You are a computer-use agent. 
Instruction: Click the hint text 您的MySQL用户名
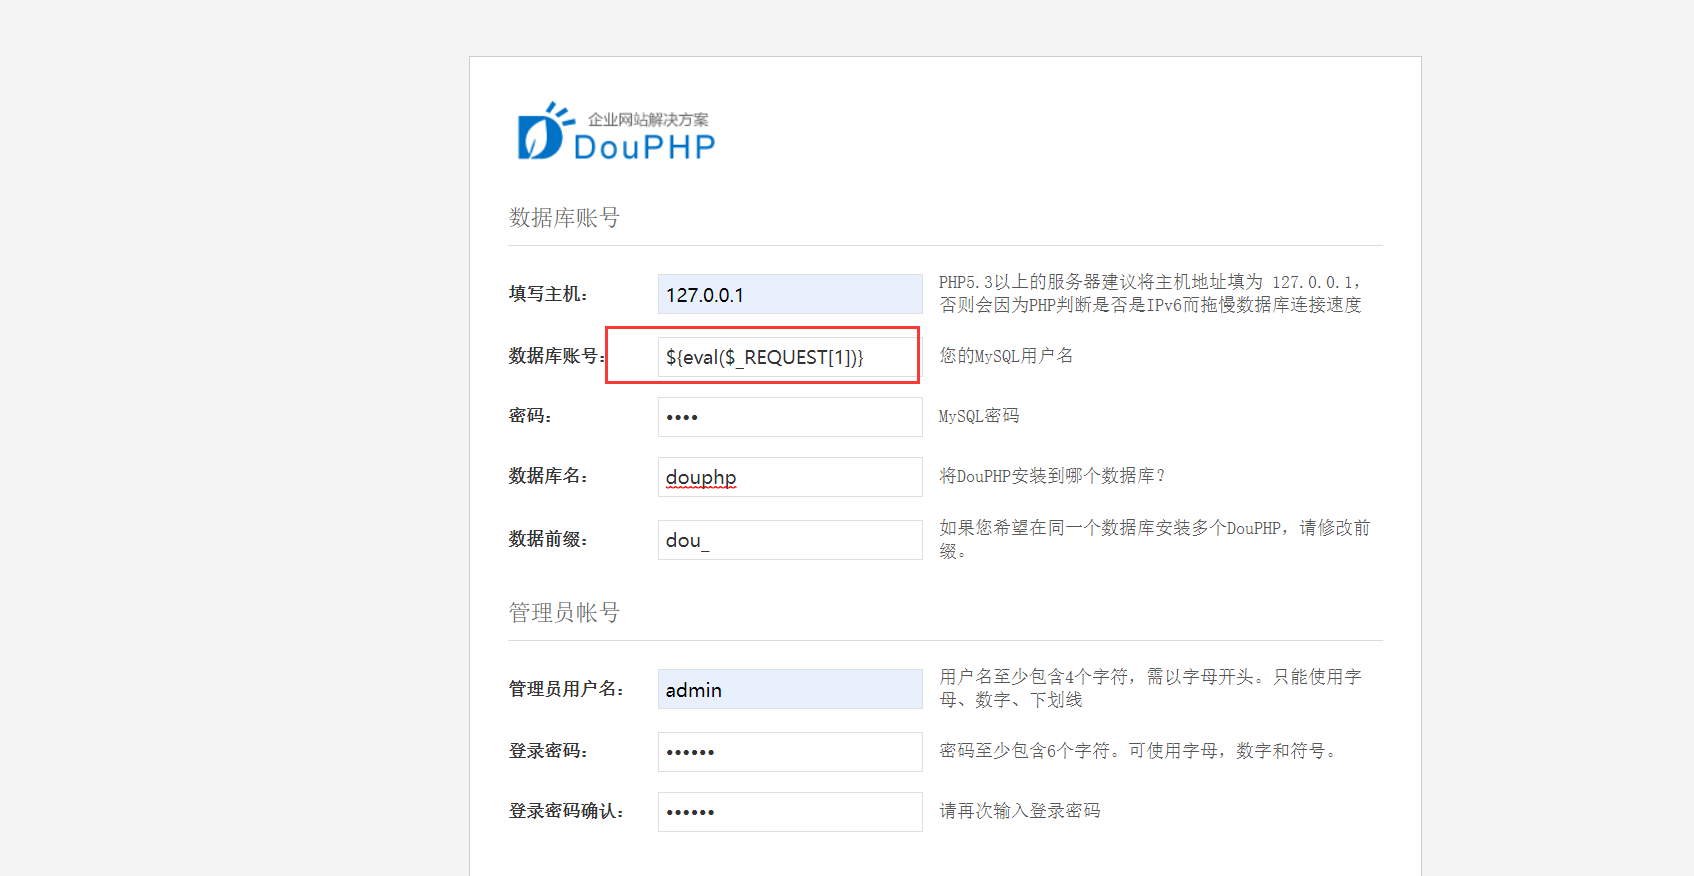pos(1006,356)
